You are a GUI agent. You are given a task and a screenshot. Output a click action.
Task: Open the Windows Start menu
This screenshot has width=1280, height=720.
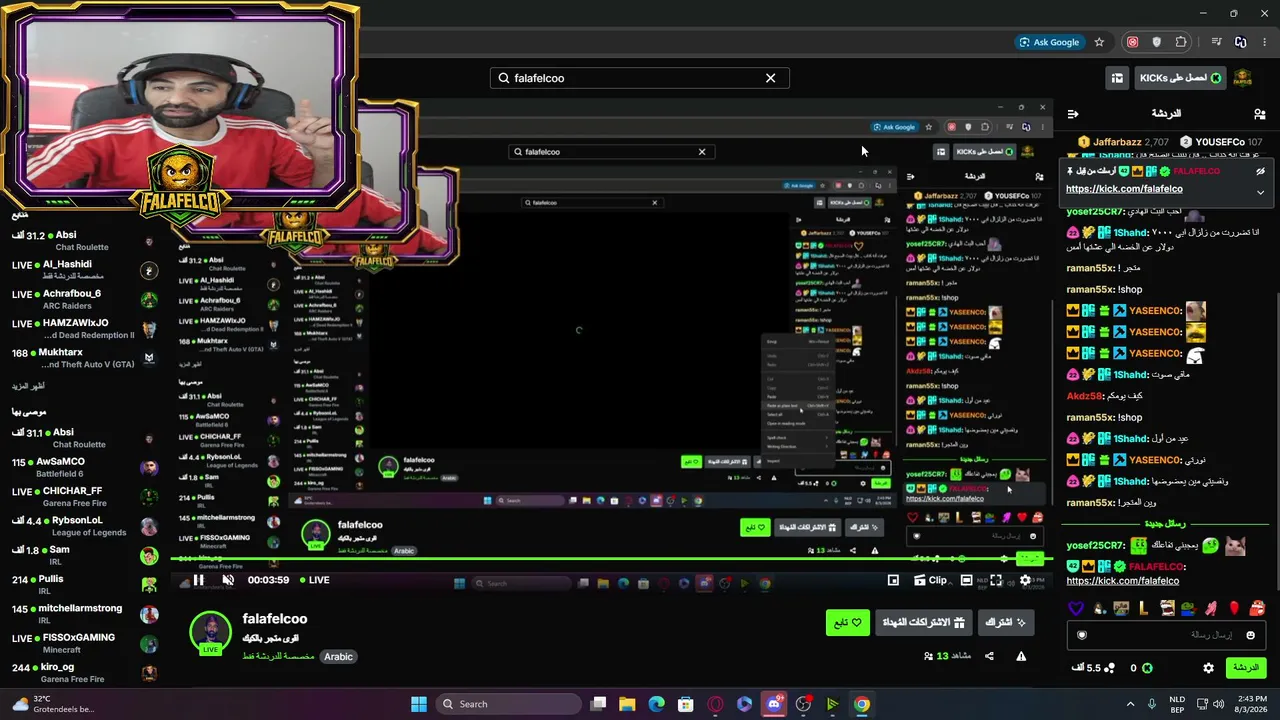(x=419, y=704)
